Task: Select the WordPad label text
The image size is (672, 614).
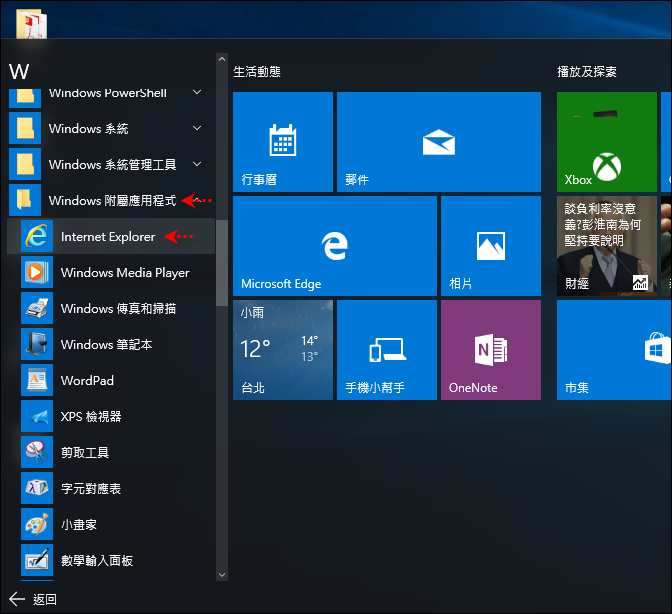Action: [87, 380]
